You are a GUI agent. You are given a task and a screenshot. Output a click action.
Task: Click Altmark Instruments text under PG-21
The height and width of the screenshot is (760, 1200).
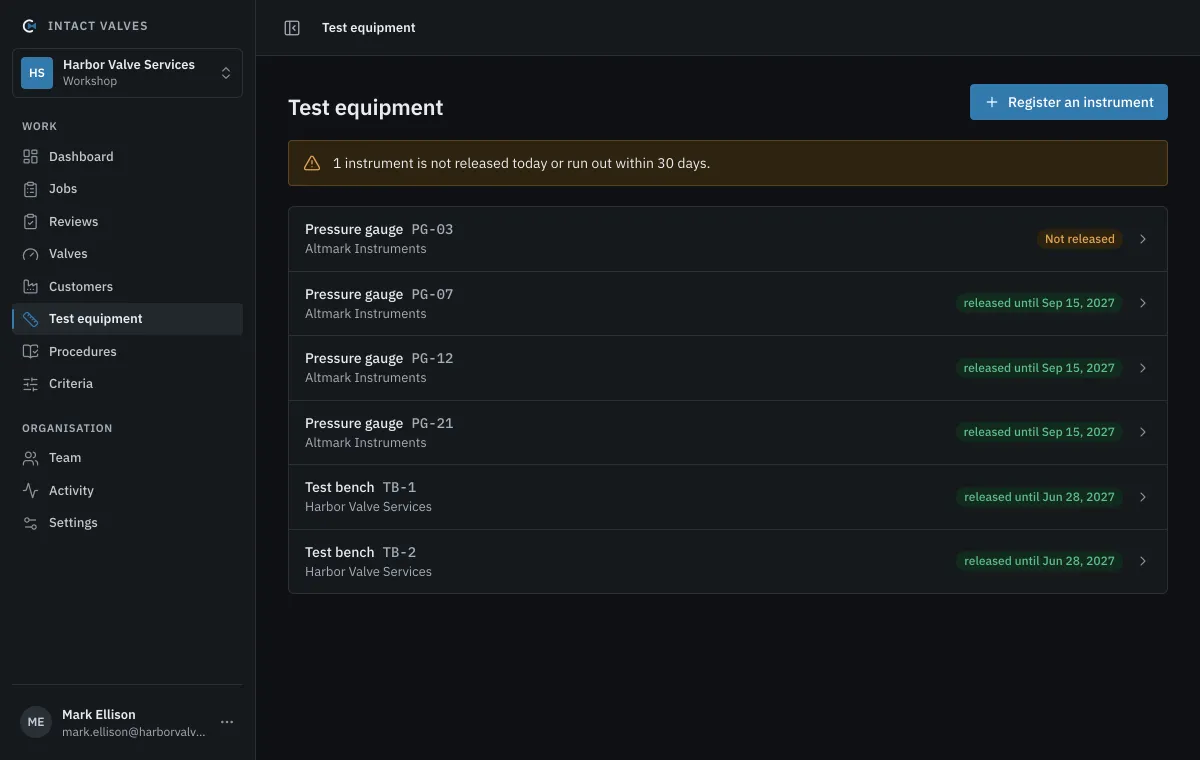click(365, 443)
